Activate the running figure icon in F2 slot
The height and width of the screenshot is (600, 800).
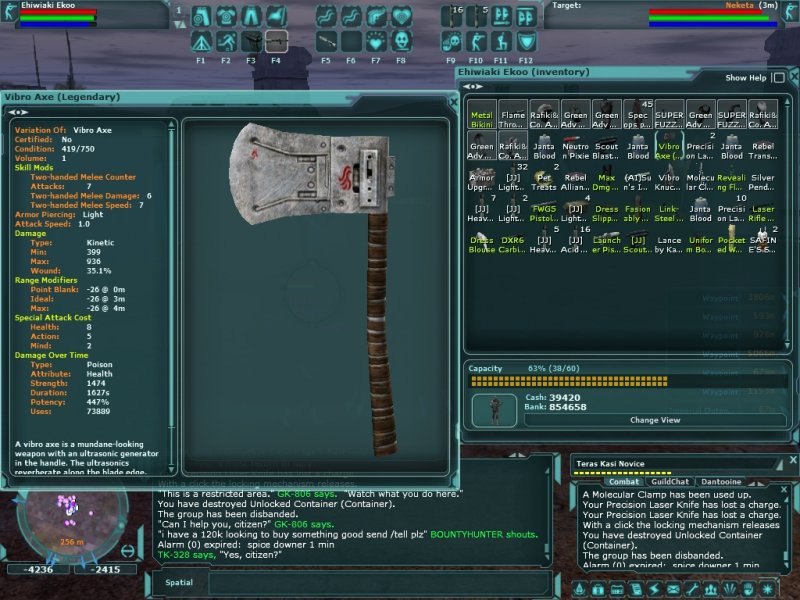click(226, 42)
